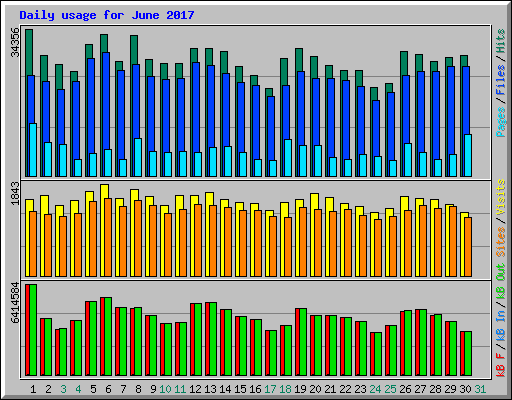The image size is (512, 400).
Task: Click day 30 on the x-axis
Action: tap(465, 389)
